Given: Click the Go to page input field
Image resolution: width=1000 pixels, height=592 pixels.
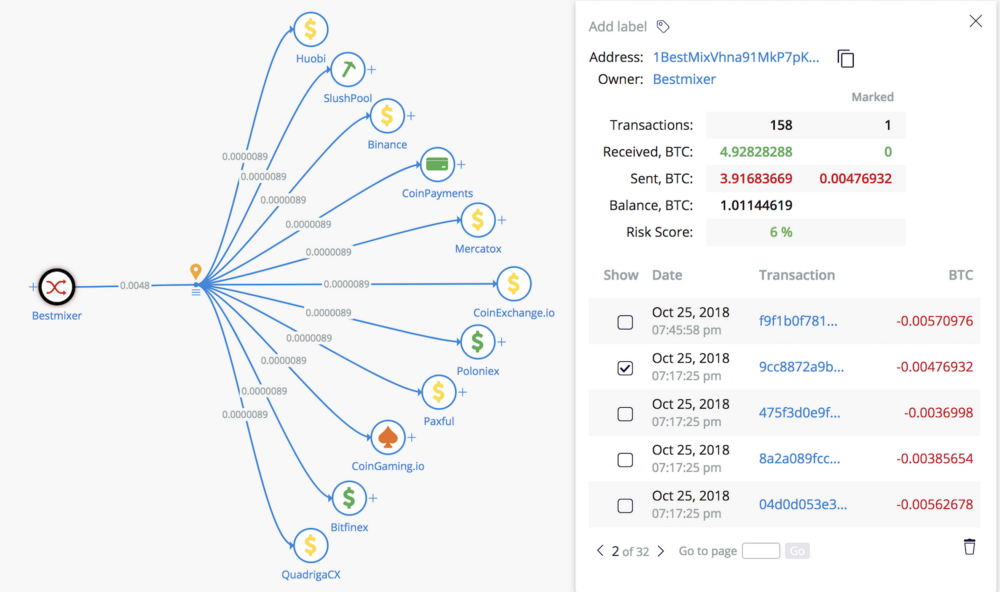Looking at the screenshot, I should click(760, 551).
